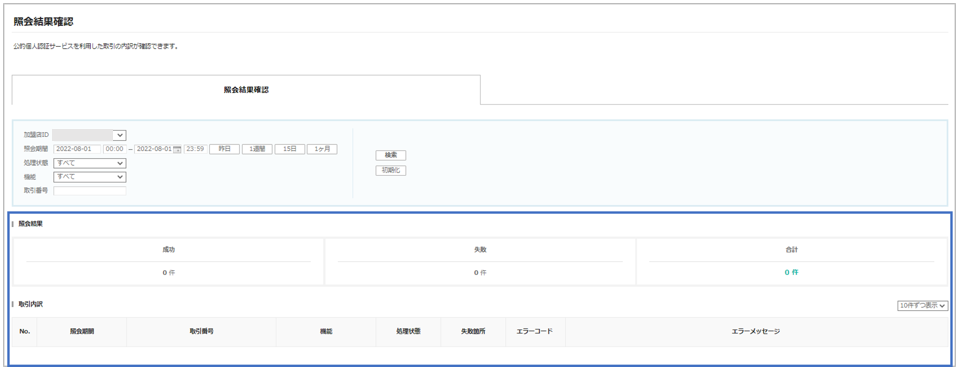Click the 照会期間 column header in the table
The width and height of the screenshot is (961, 374).
pos(82,331)
